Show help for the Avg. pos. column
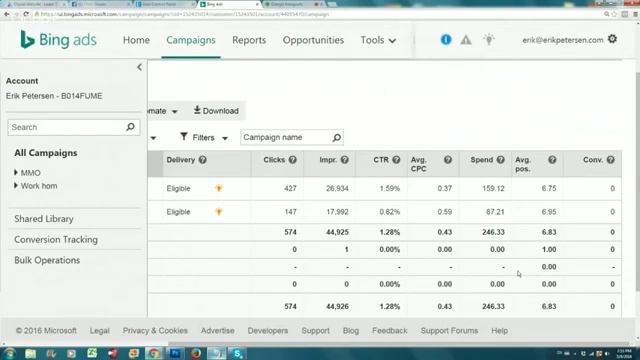The image size is (640, 360). click(x=552, y=160)
